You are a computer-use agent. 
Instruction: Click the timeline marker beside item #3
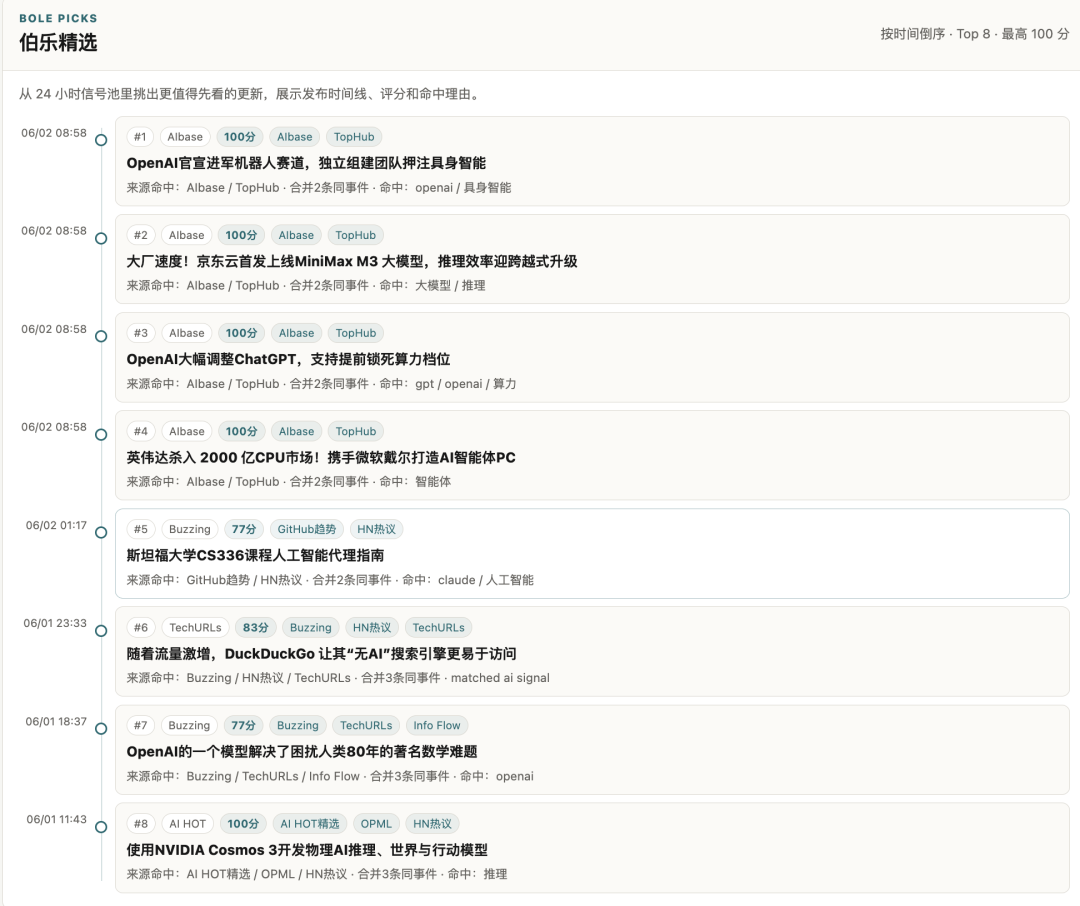(x=101, y=336)
